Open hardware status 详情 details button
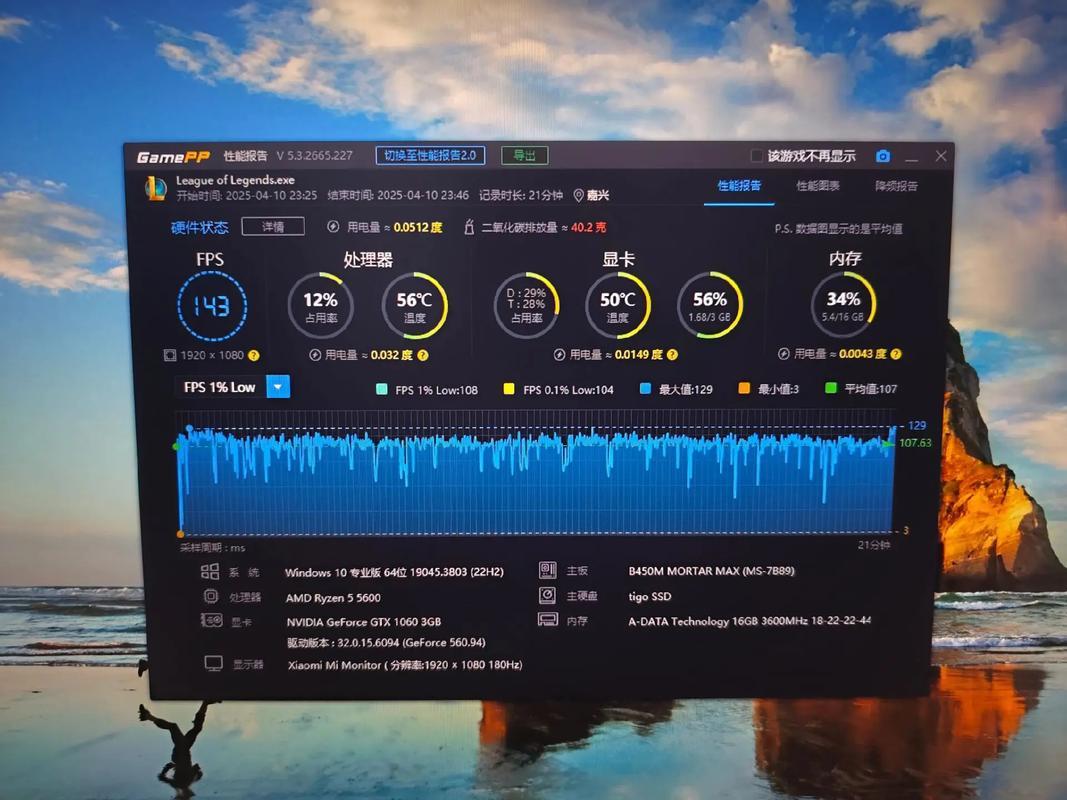Screen dimensions: 1067x800 [272, 227]
